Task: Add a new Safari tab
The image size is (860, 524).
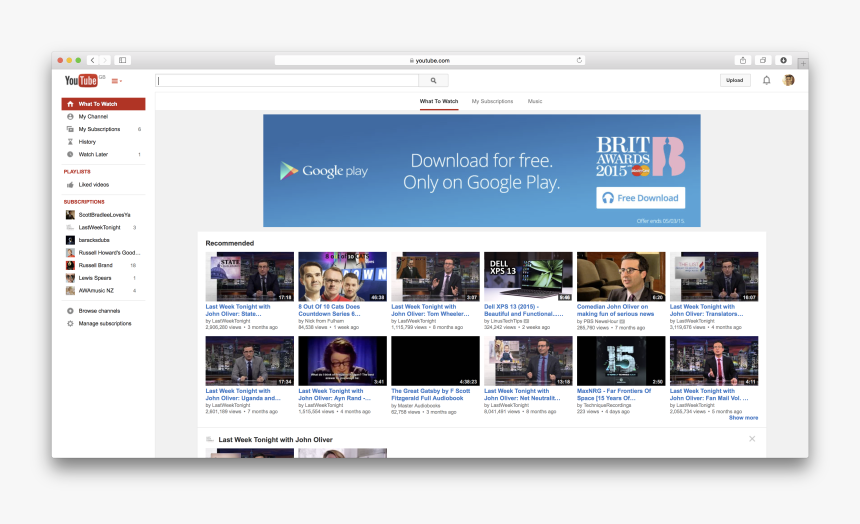Action: point(802,63)
